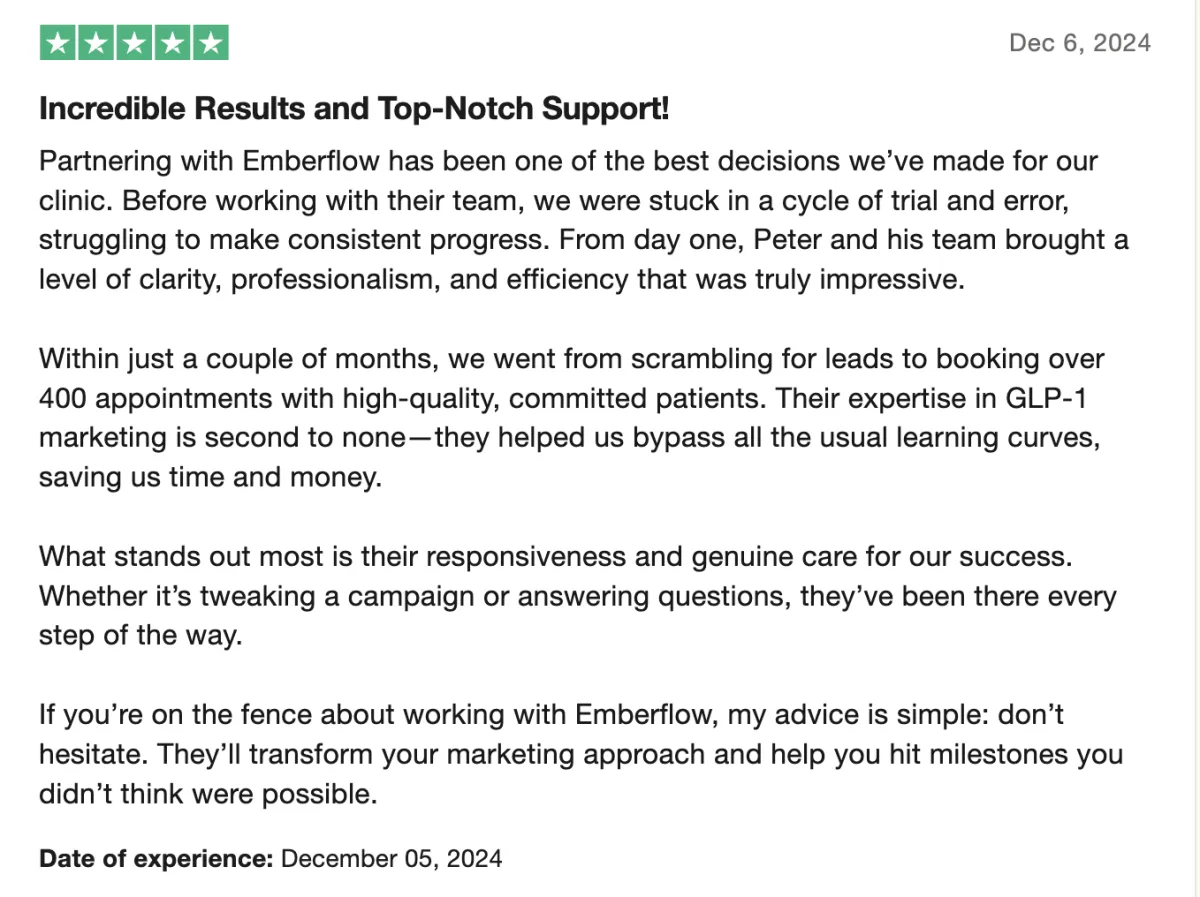Click the paragraph beginning 'Within just a couple'
This screenshot has width=1200, height=897.
pyautogui.click(x=576, y=418)
